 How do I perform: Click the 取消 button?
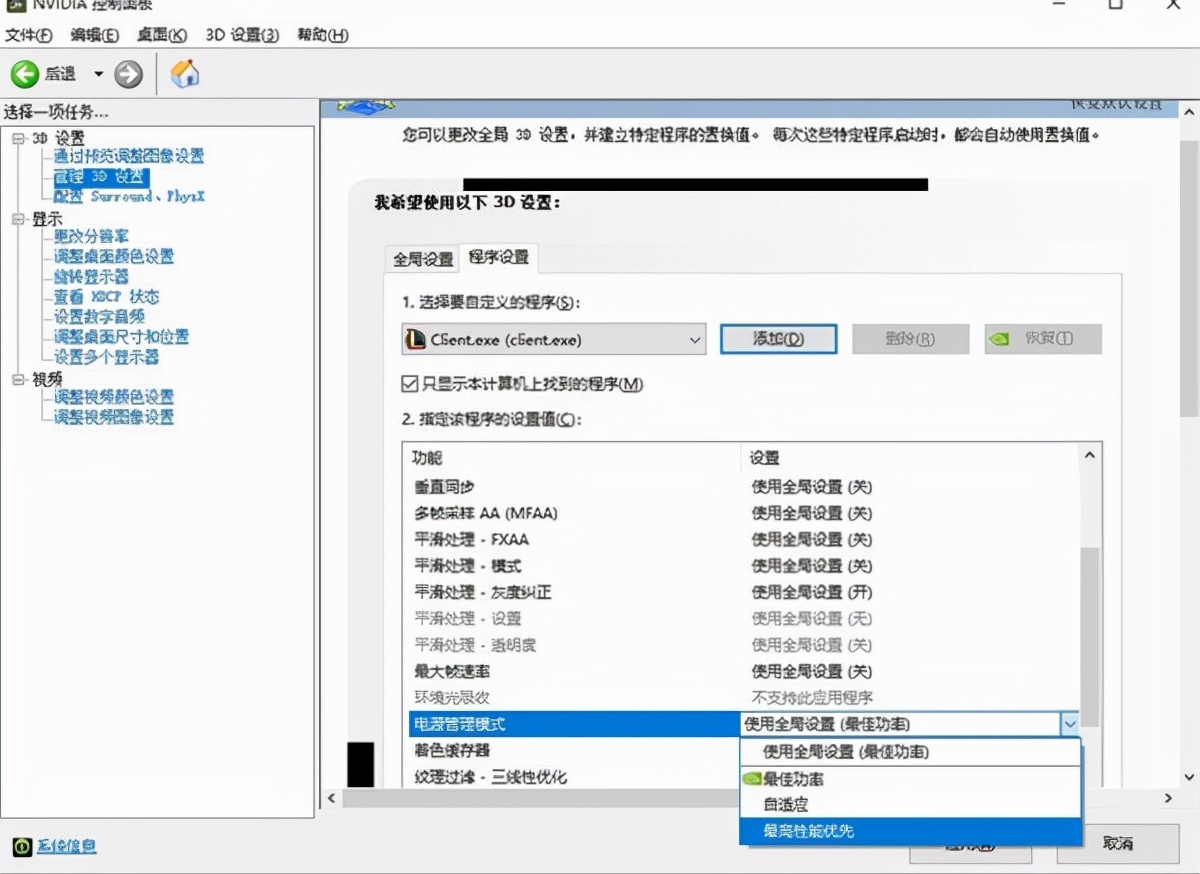point(1116,846)
